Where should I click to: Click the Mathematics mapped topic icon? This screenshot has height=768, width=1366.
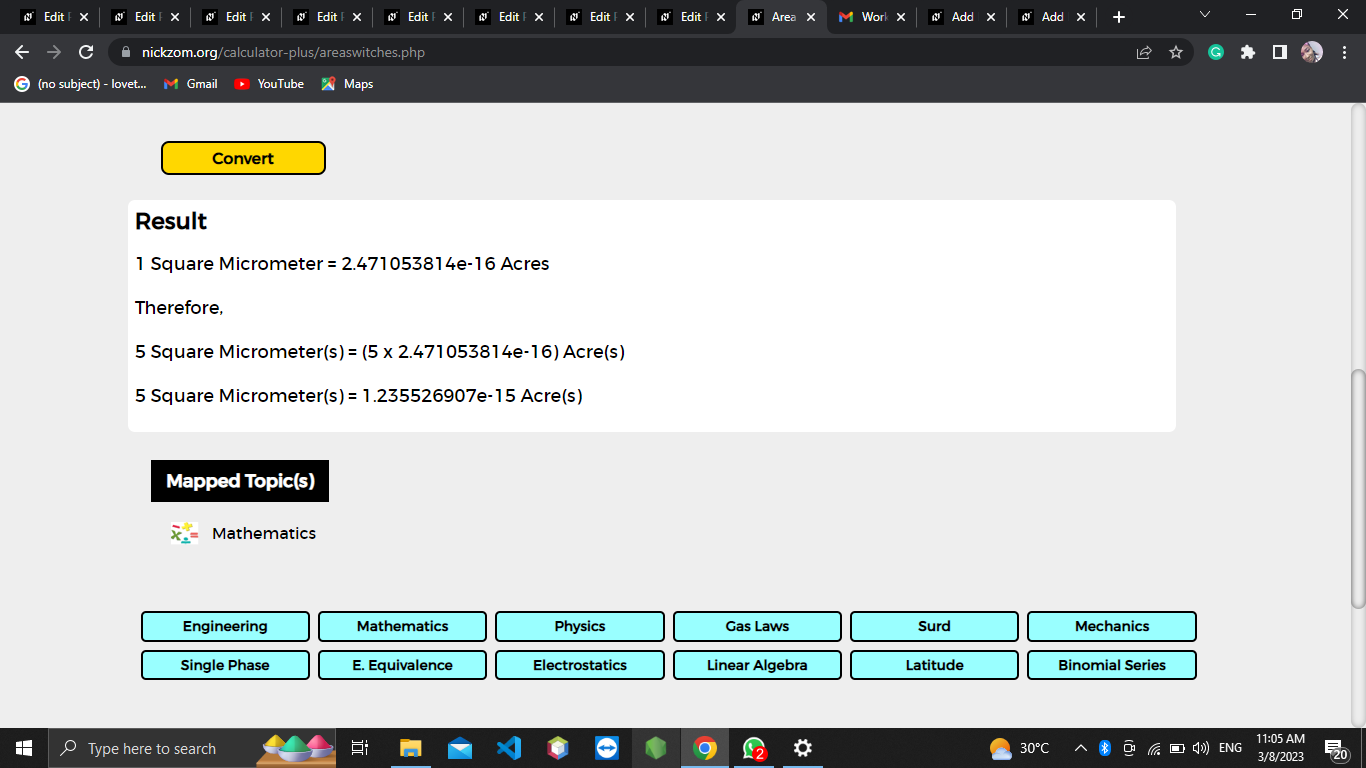pos(184,533)
